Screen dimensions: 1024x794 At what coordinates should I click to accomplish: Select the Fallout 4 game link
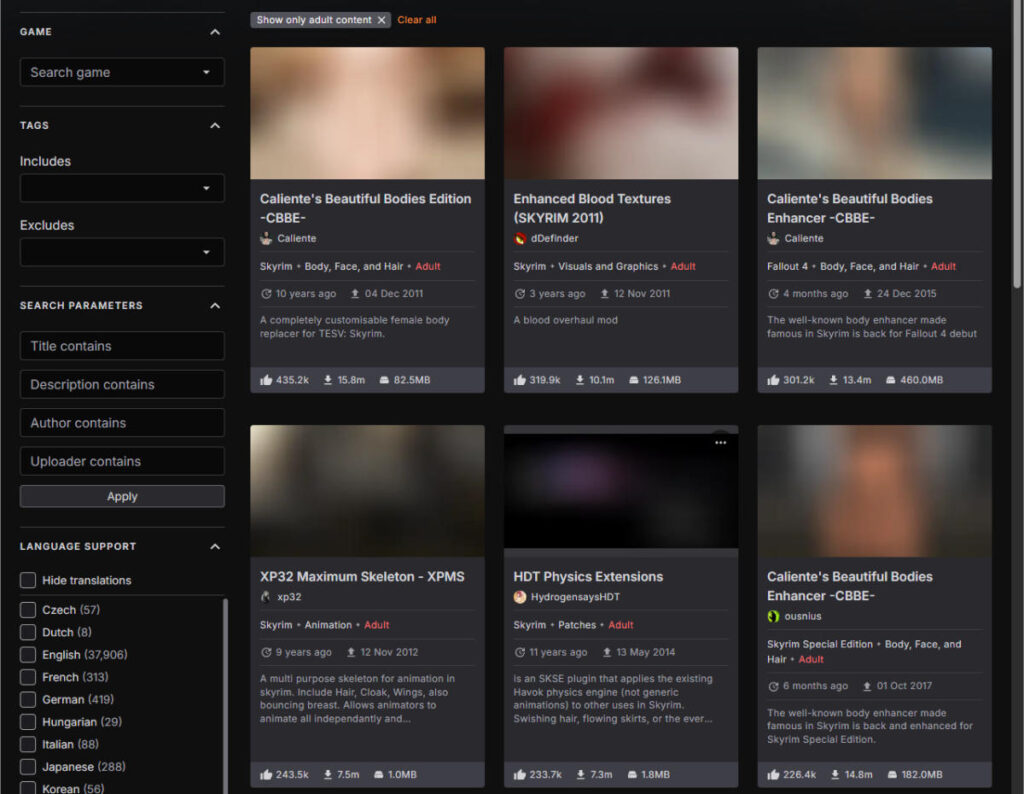tap(788, 266)
